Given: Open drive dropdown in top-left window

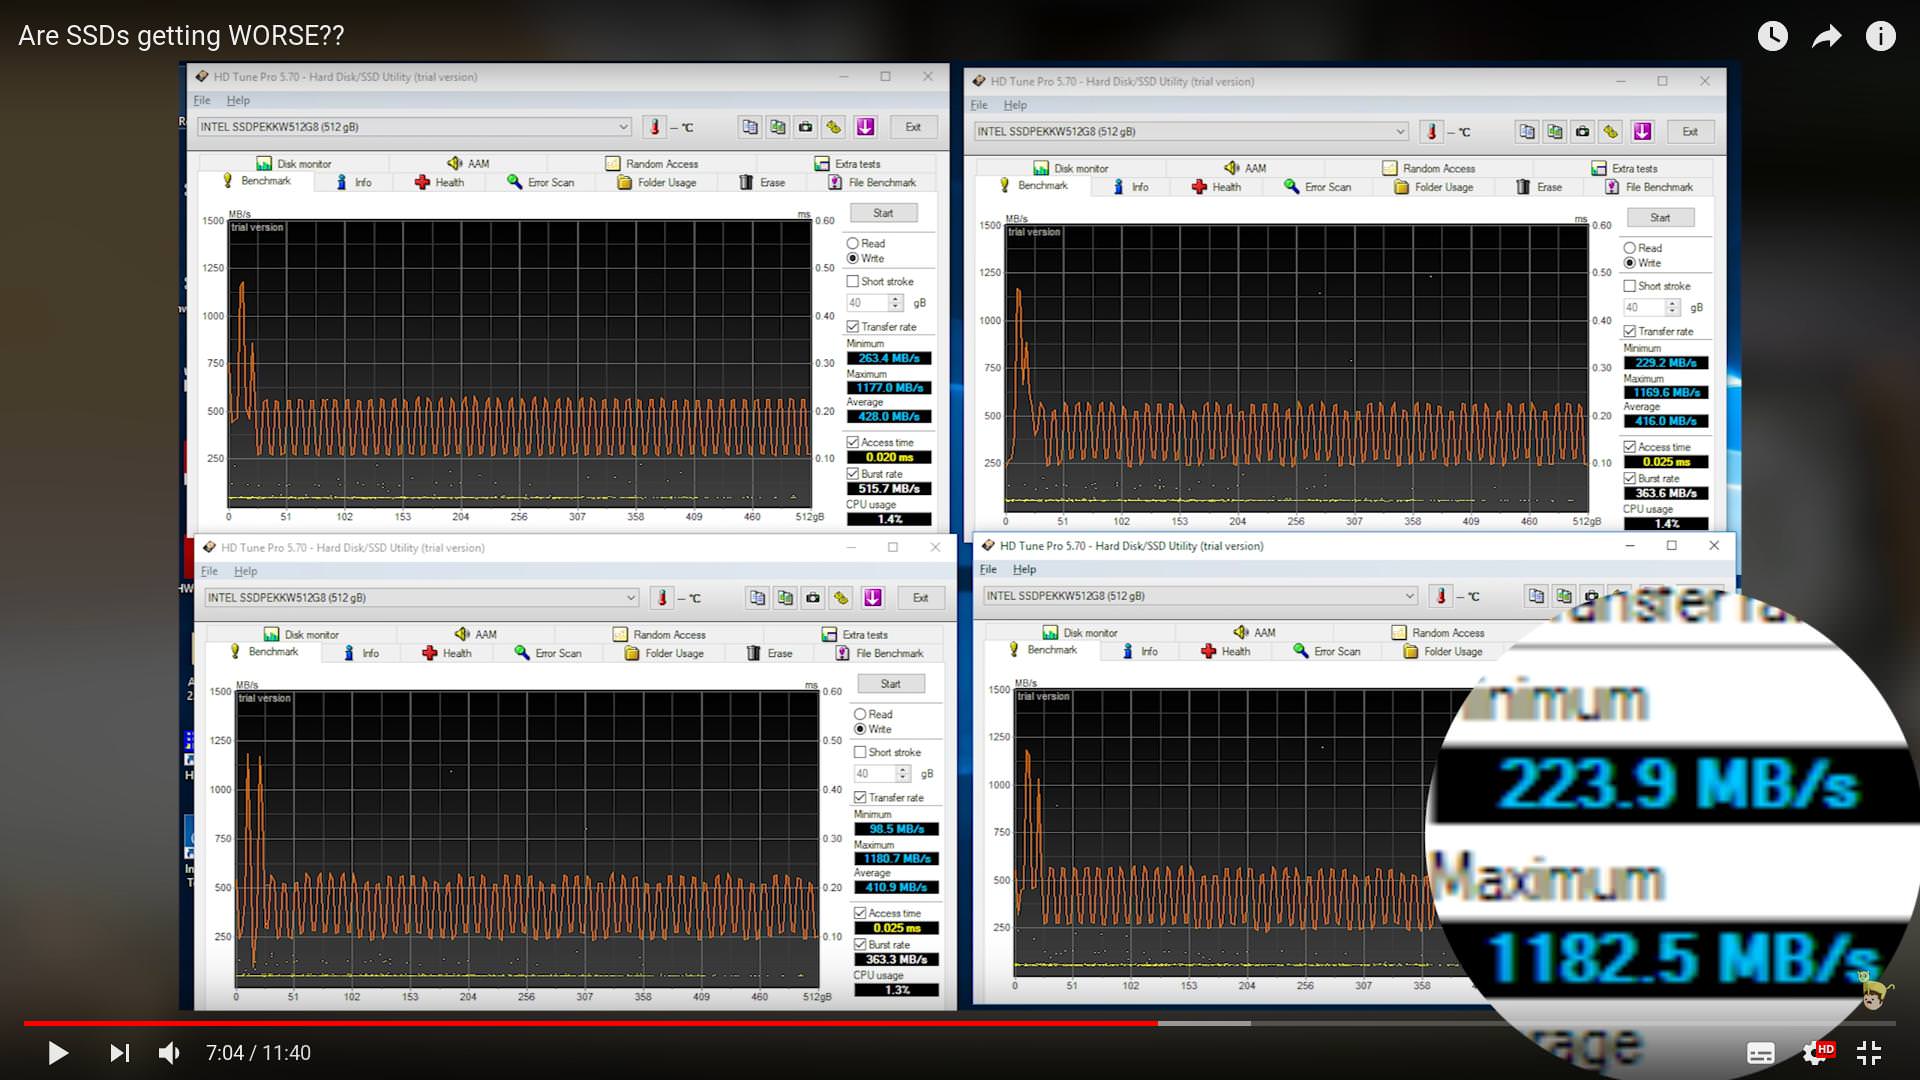Looking at the screenshot, I should point(414,127).
